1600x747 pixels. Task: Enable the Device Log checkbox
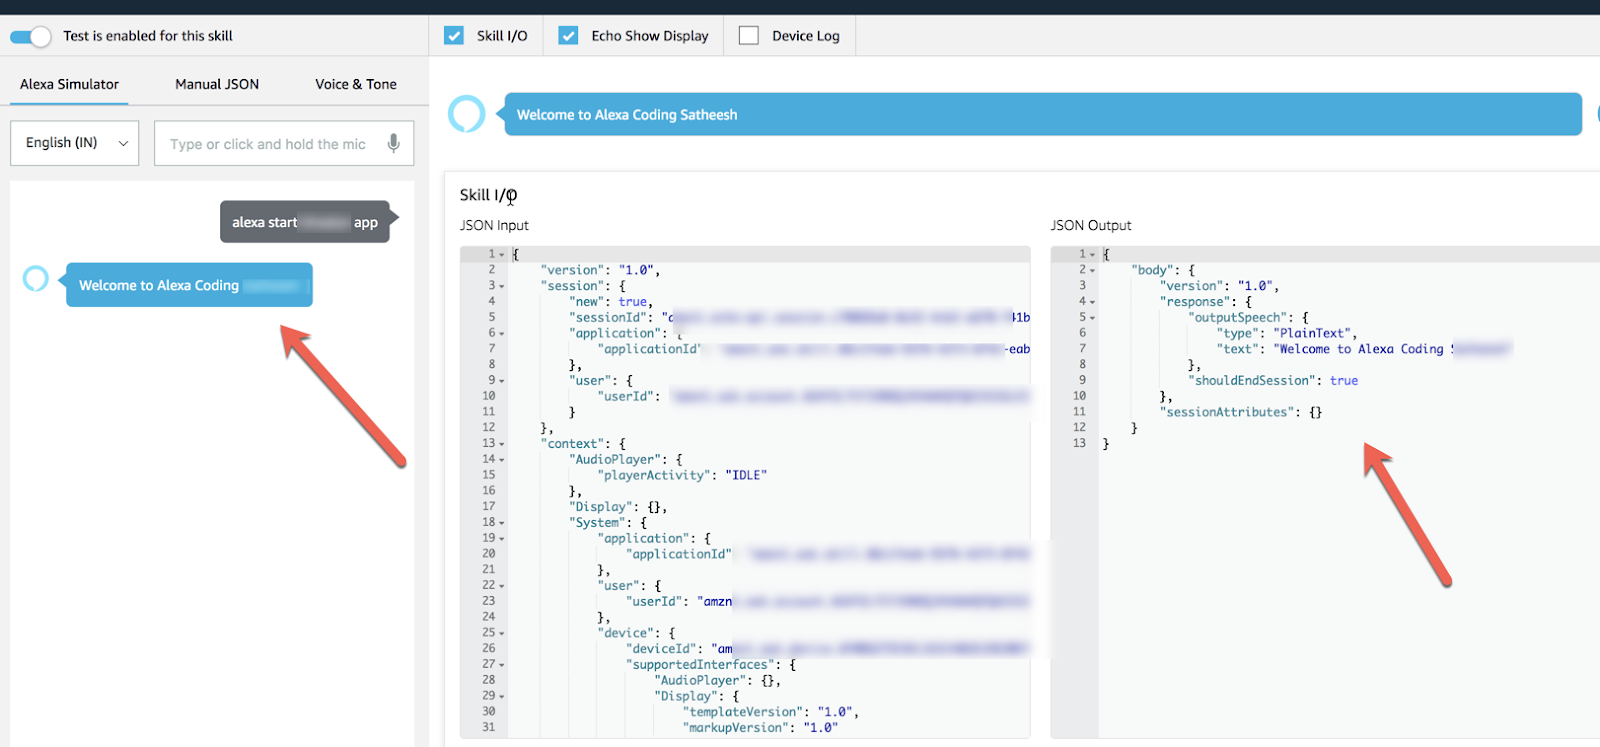(x=749, y=36)
